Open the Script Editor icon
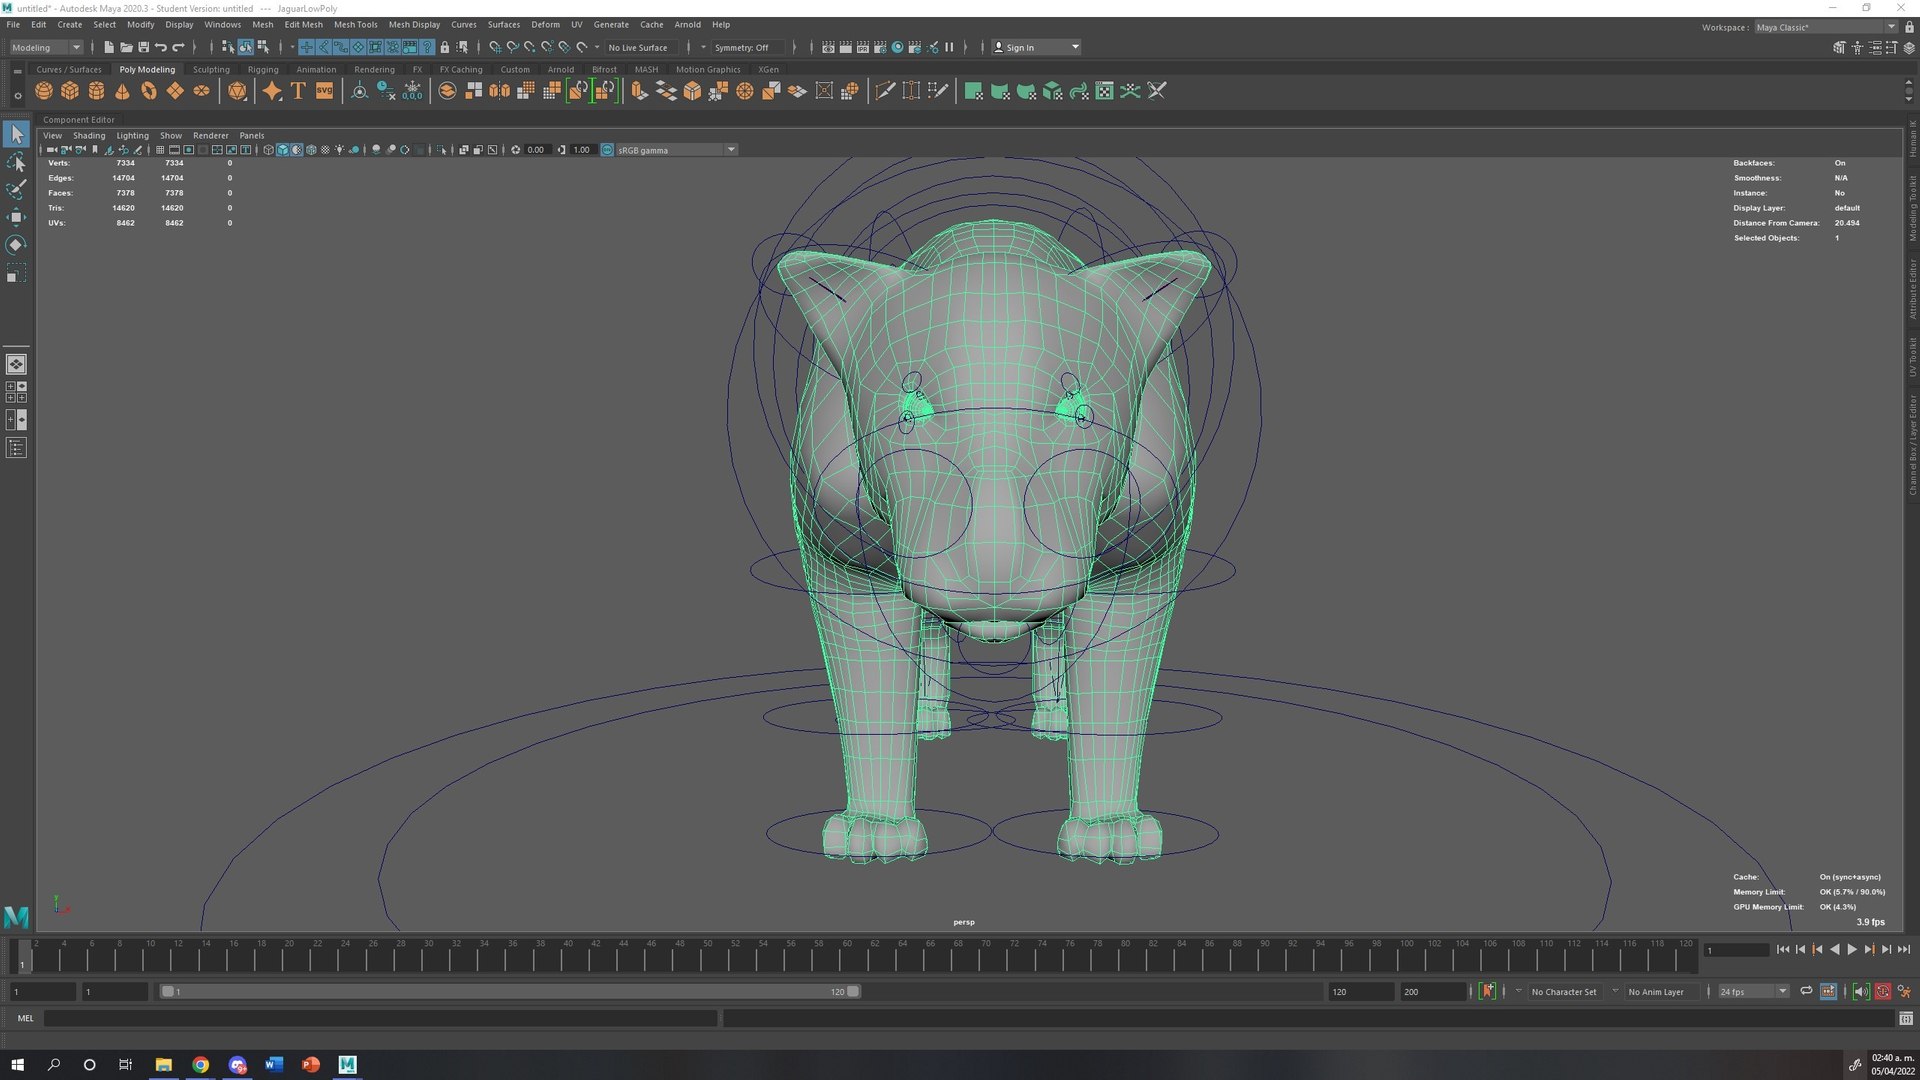 point(1906,1018)
